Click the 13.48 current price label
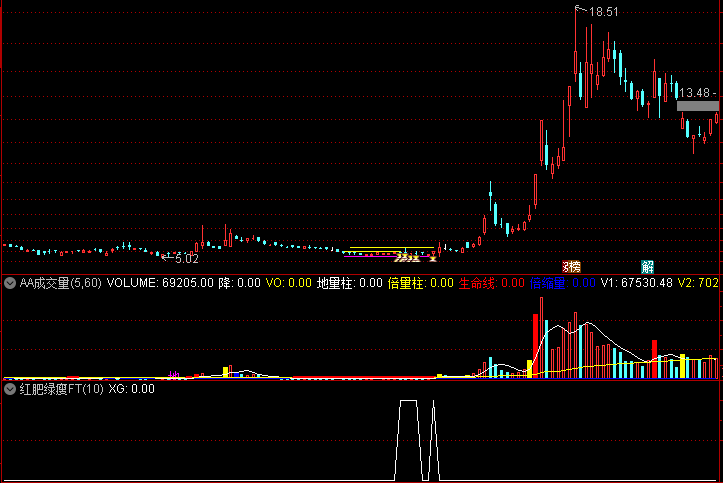Viewport: 723px width, 483px height. point(694,93)
